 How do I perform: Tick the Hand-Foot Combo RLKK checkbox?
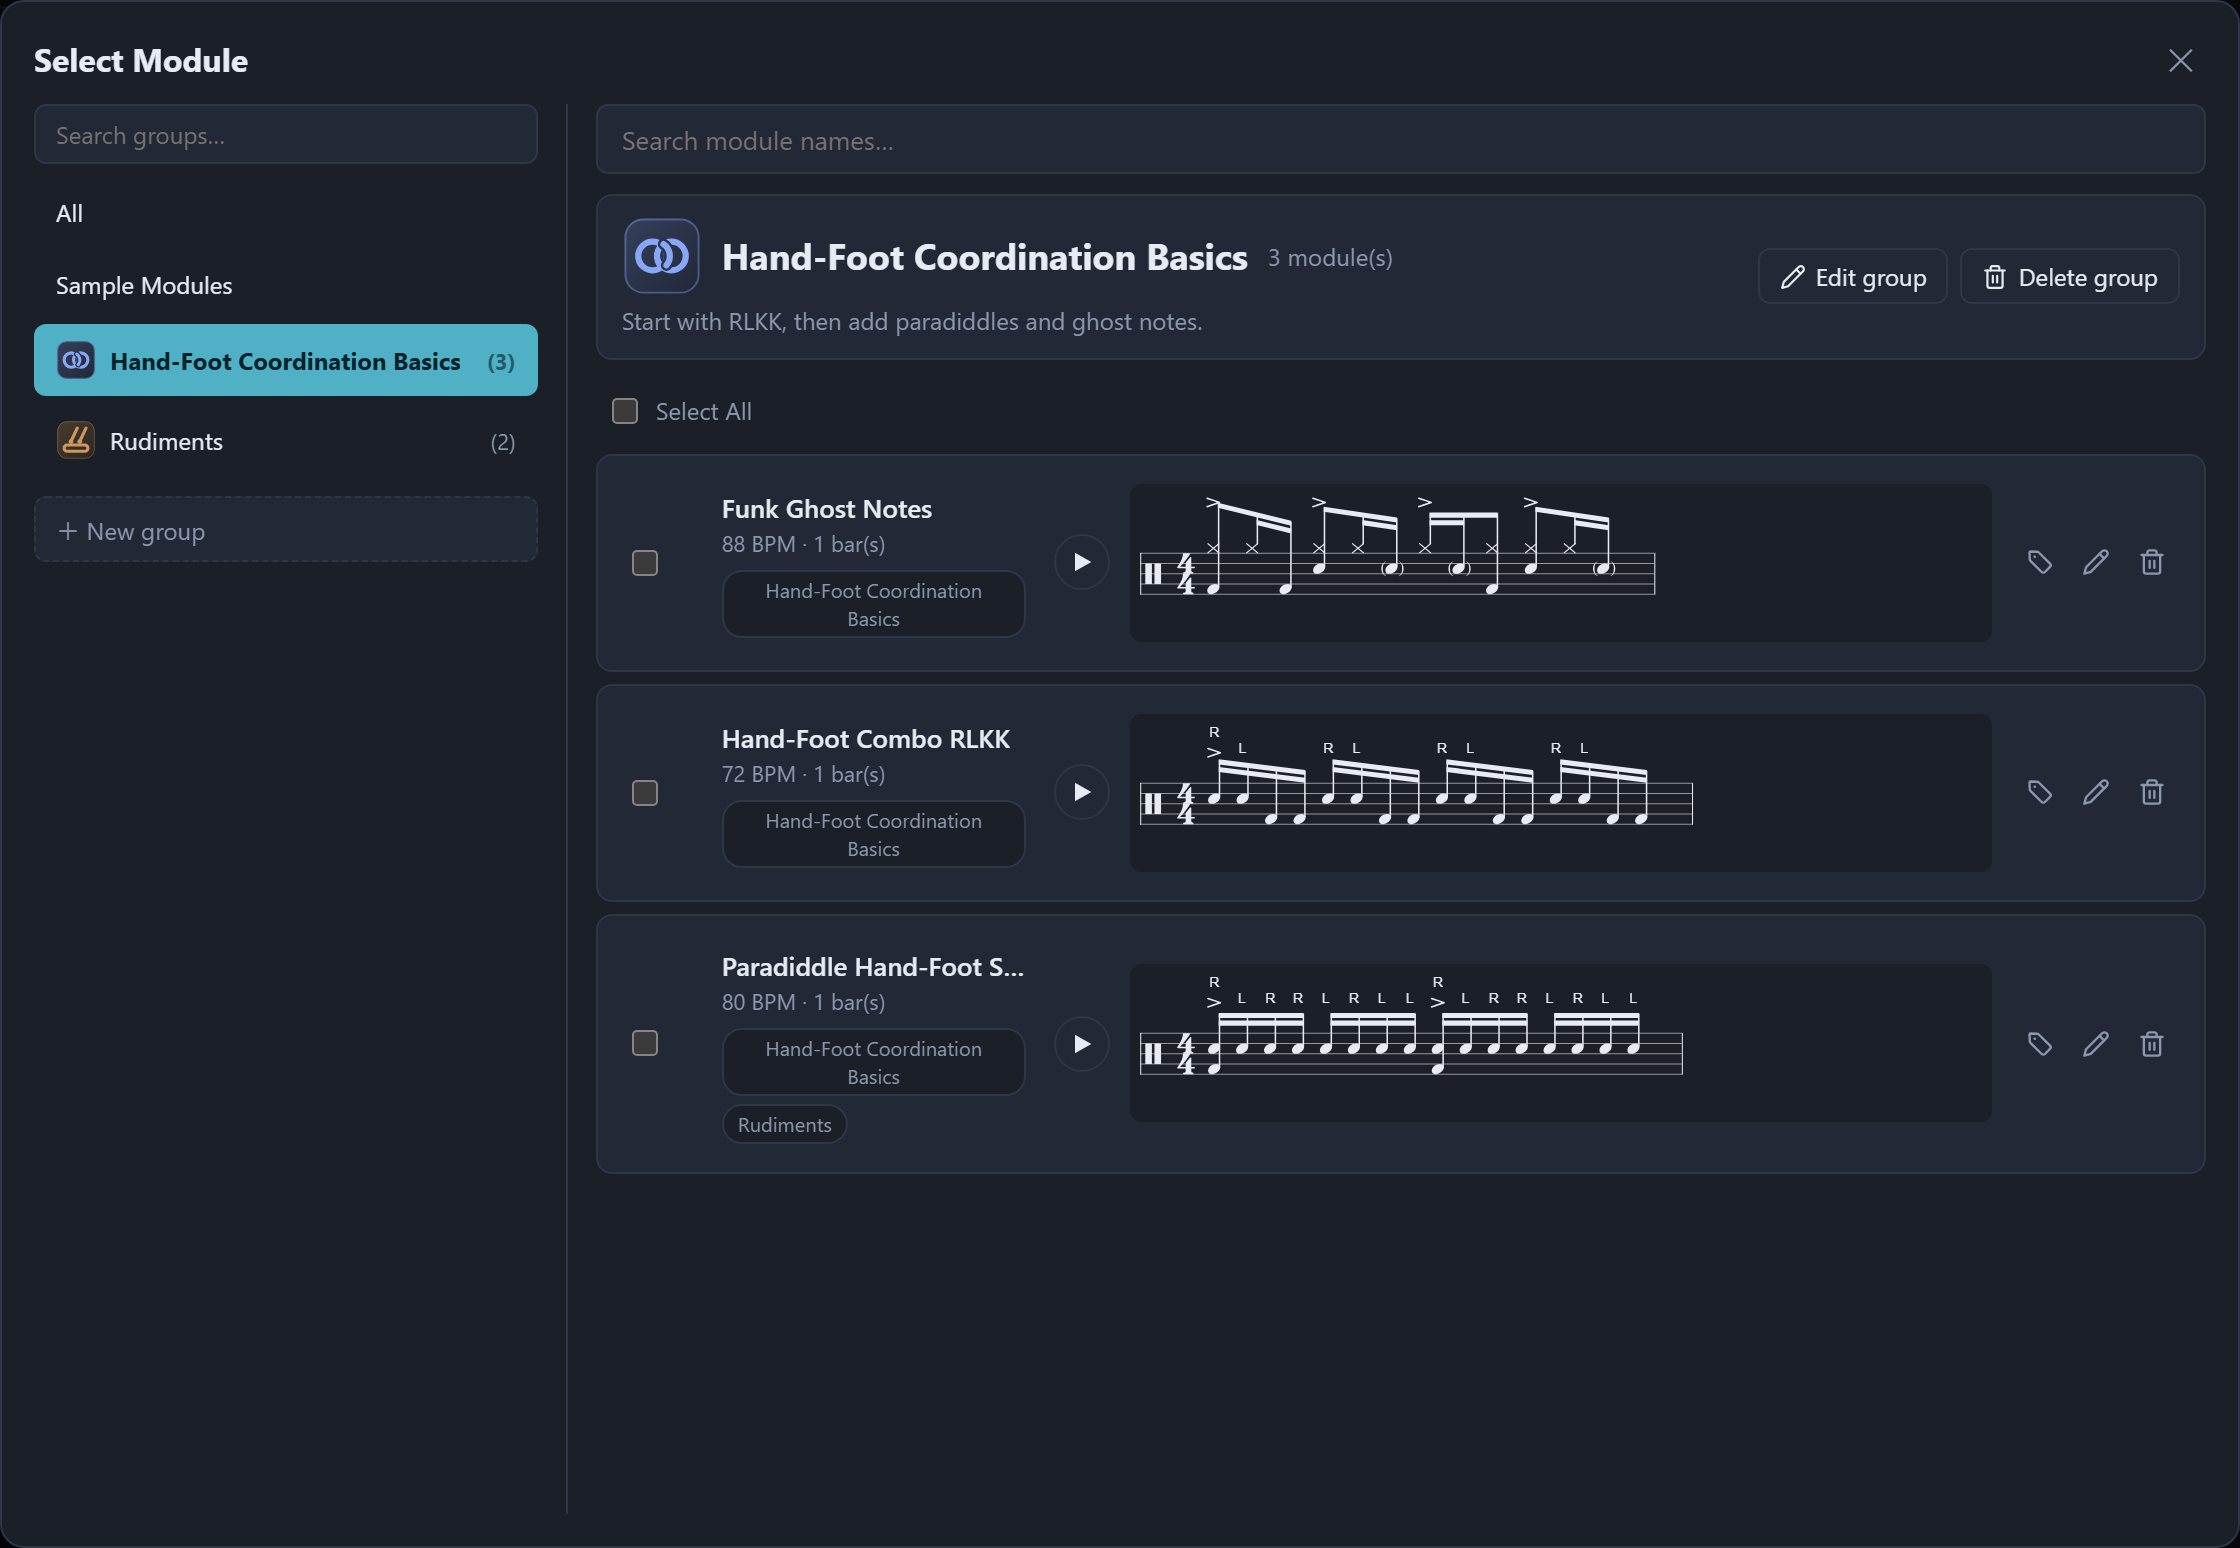pyautogui.click(x=645, y=793)
